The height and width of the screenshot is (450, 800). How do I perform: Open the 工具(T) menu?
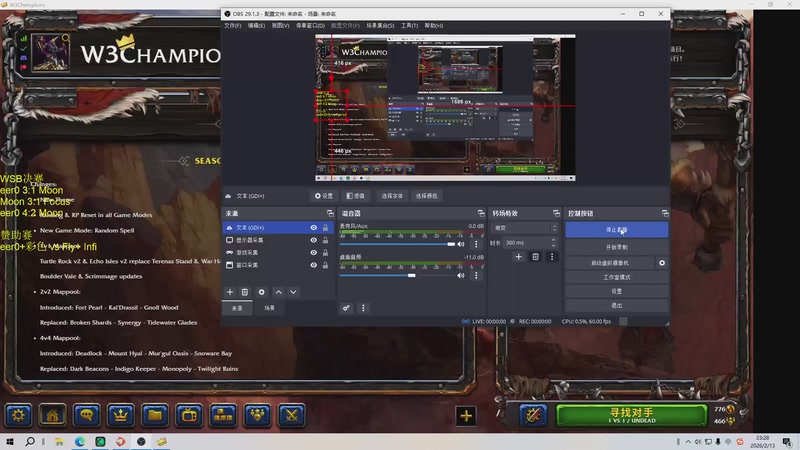[x=409, y=26]
